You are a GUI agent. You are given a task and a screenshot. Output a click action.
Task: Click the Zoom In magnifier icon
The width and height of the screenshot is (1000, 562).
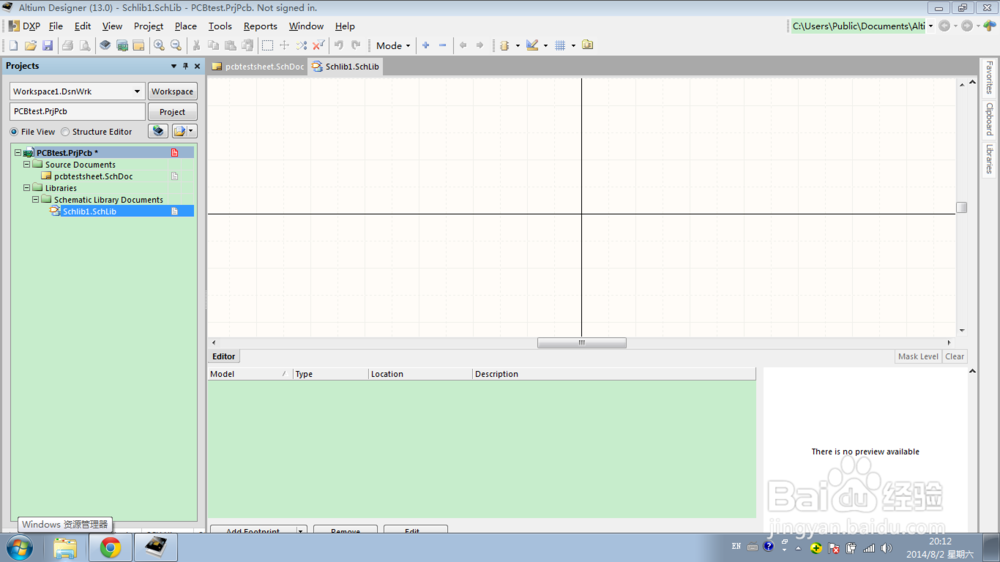click(x=159, y=45)
